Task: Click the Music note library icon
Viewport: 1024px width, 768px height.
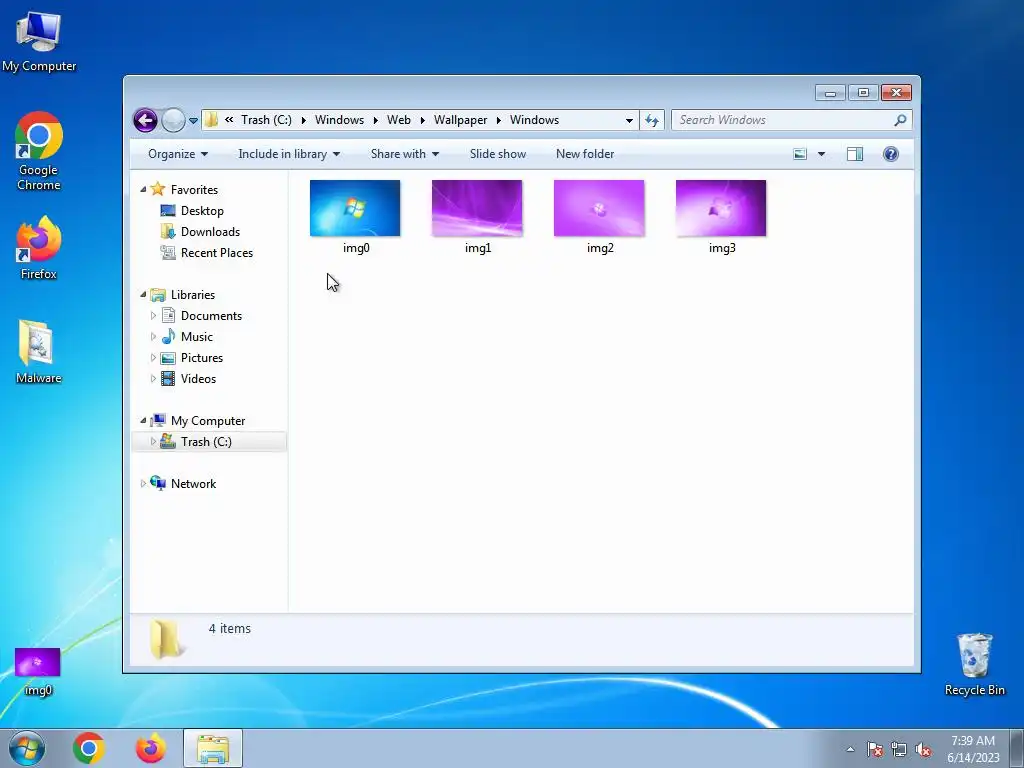Action: tap(168, 337)
